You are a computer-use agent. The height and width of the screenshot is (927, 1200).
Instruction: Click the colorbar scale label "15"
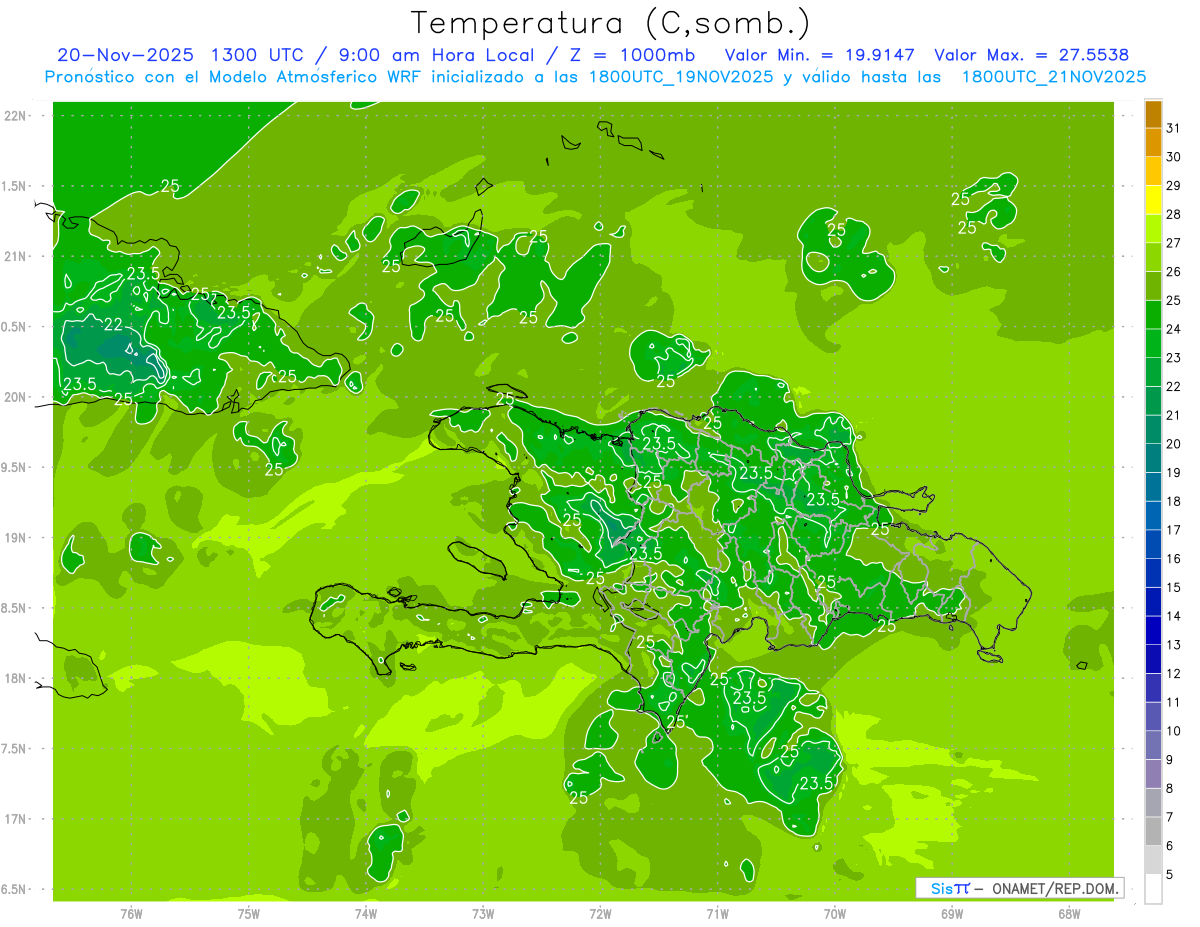[x=1173, y=588]
